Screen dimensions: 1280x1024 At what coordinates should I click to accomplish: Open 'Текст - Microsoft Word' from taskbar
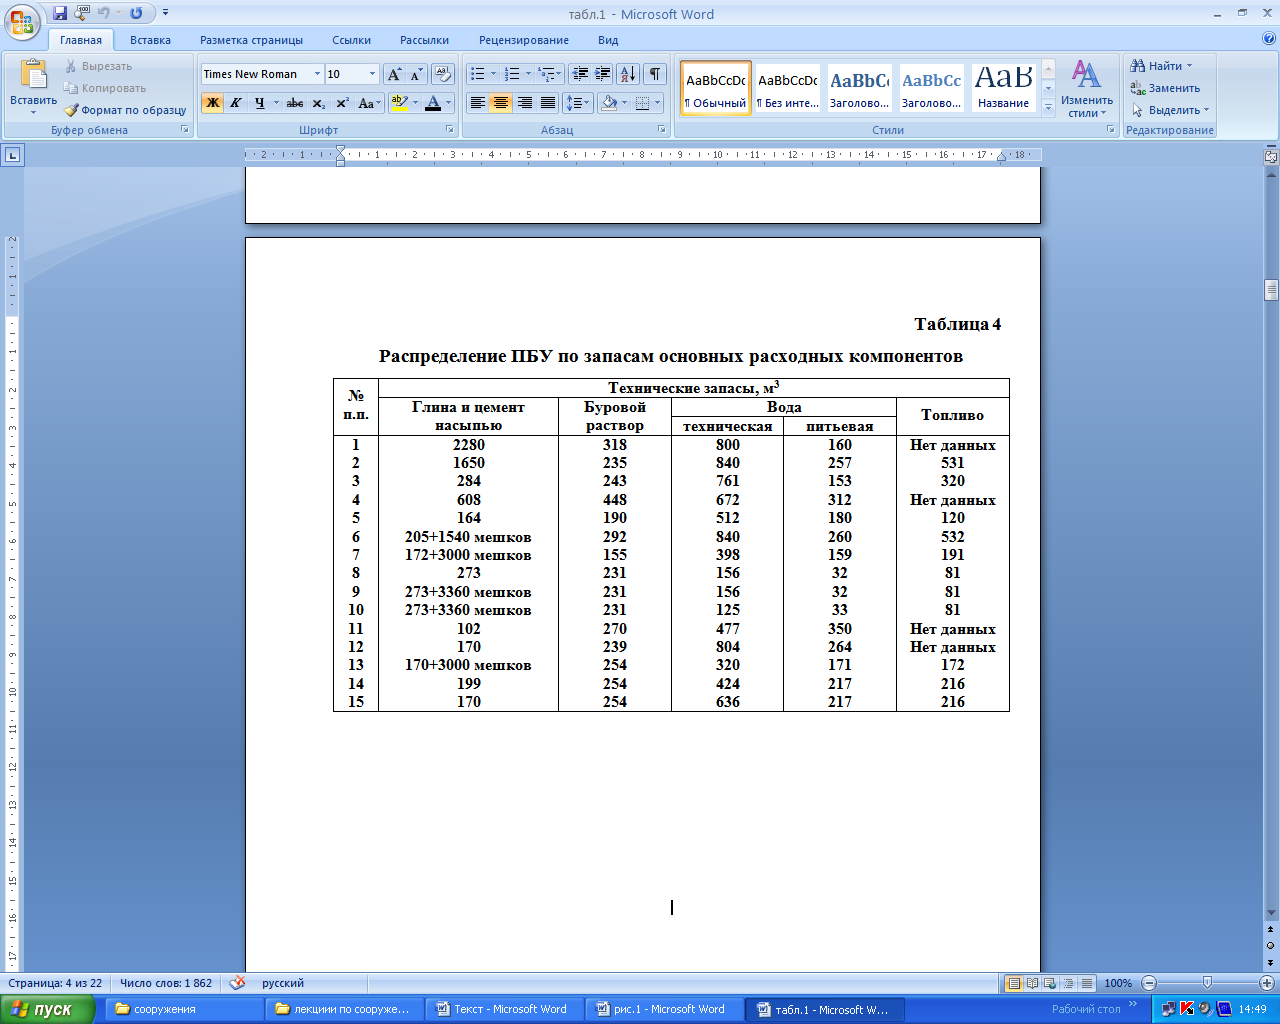coord(503,1009)
